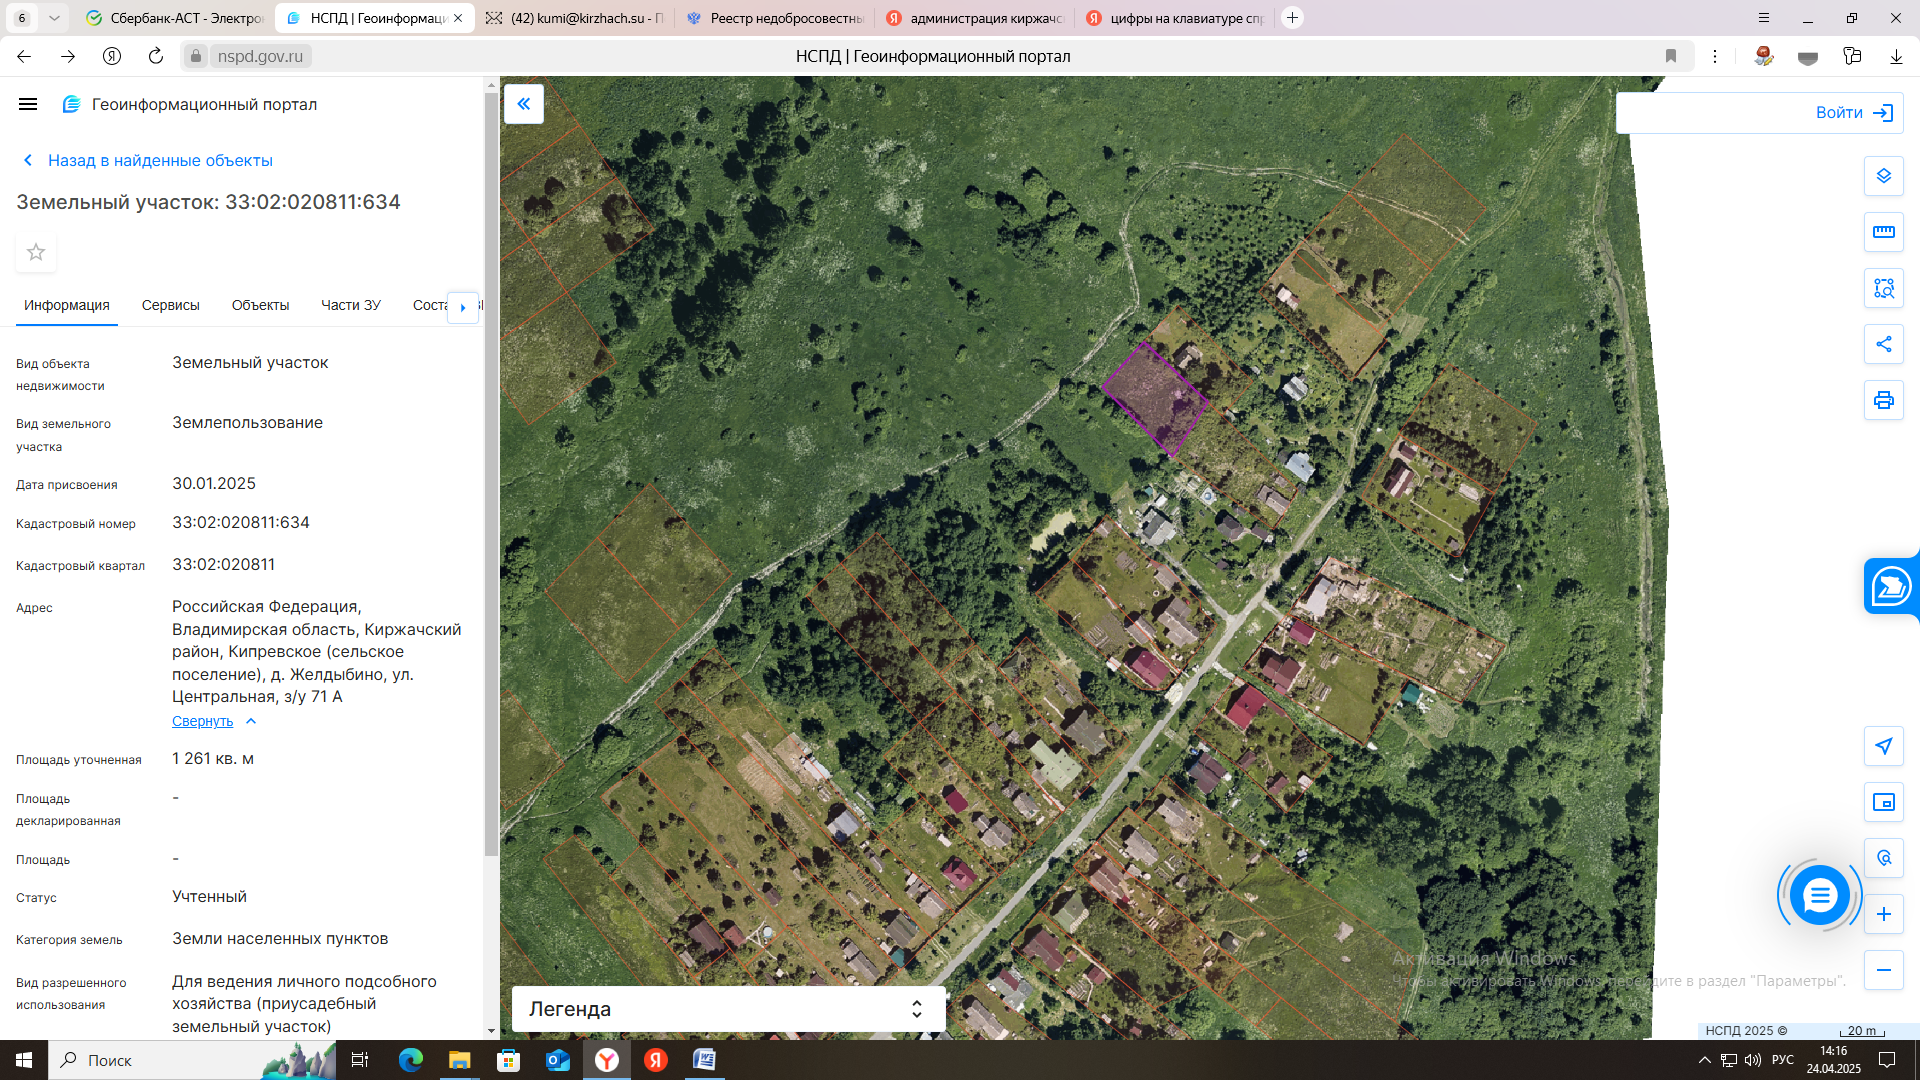Add parcel to favorites with star
This screenshot has height=1080, width=1920.
pyautogui.click(x=36, y=252)
